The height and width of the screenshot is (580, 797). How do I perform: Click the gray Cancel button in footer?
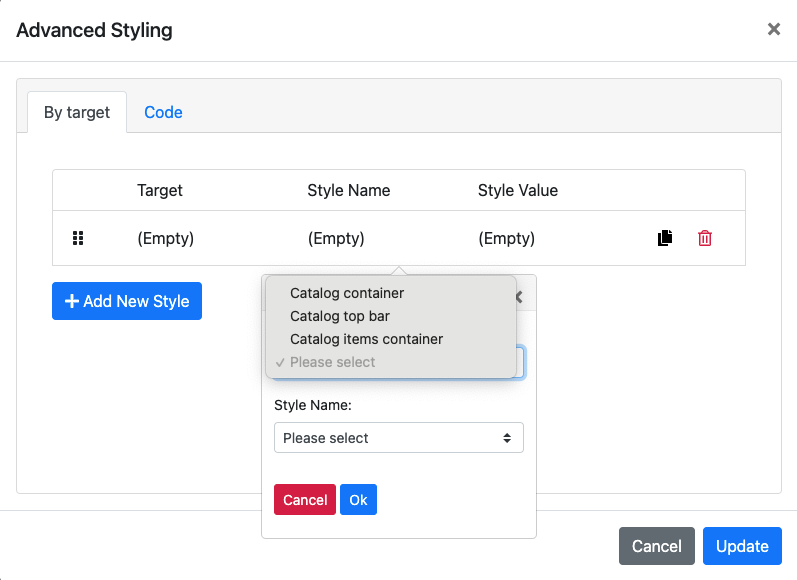click(x=656, y=546)
